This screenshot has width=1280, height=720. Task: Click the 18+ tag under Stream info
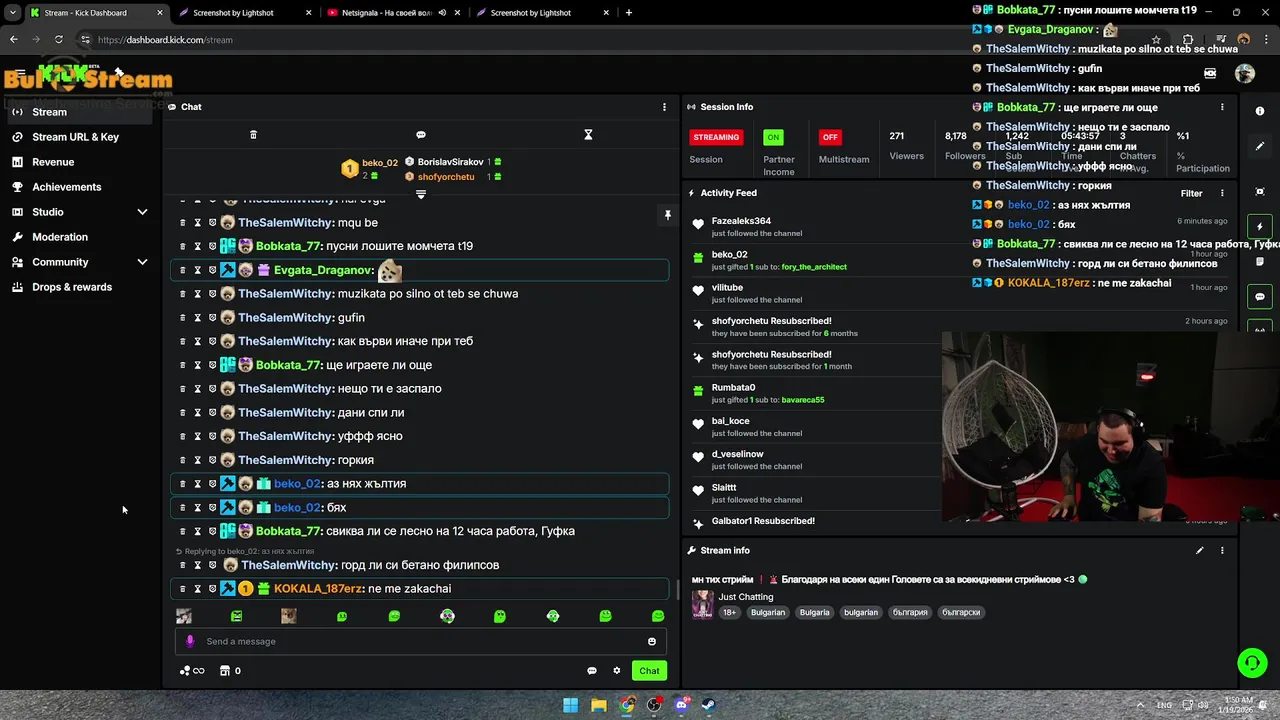729,612
